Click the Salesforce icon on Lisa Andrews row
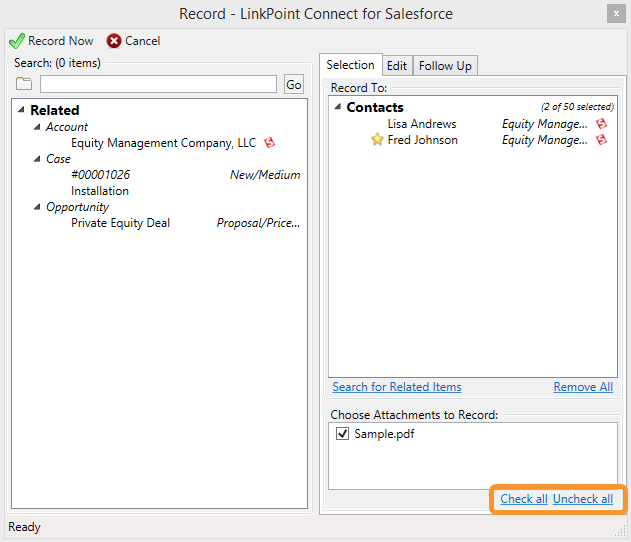The height and width of the screenshot is (542, 631). pos(602,124)
